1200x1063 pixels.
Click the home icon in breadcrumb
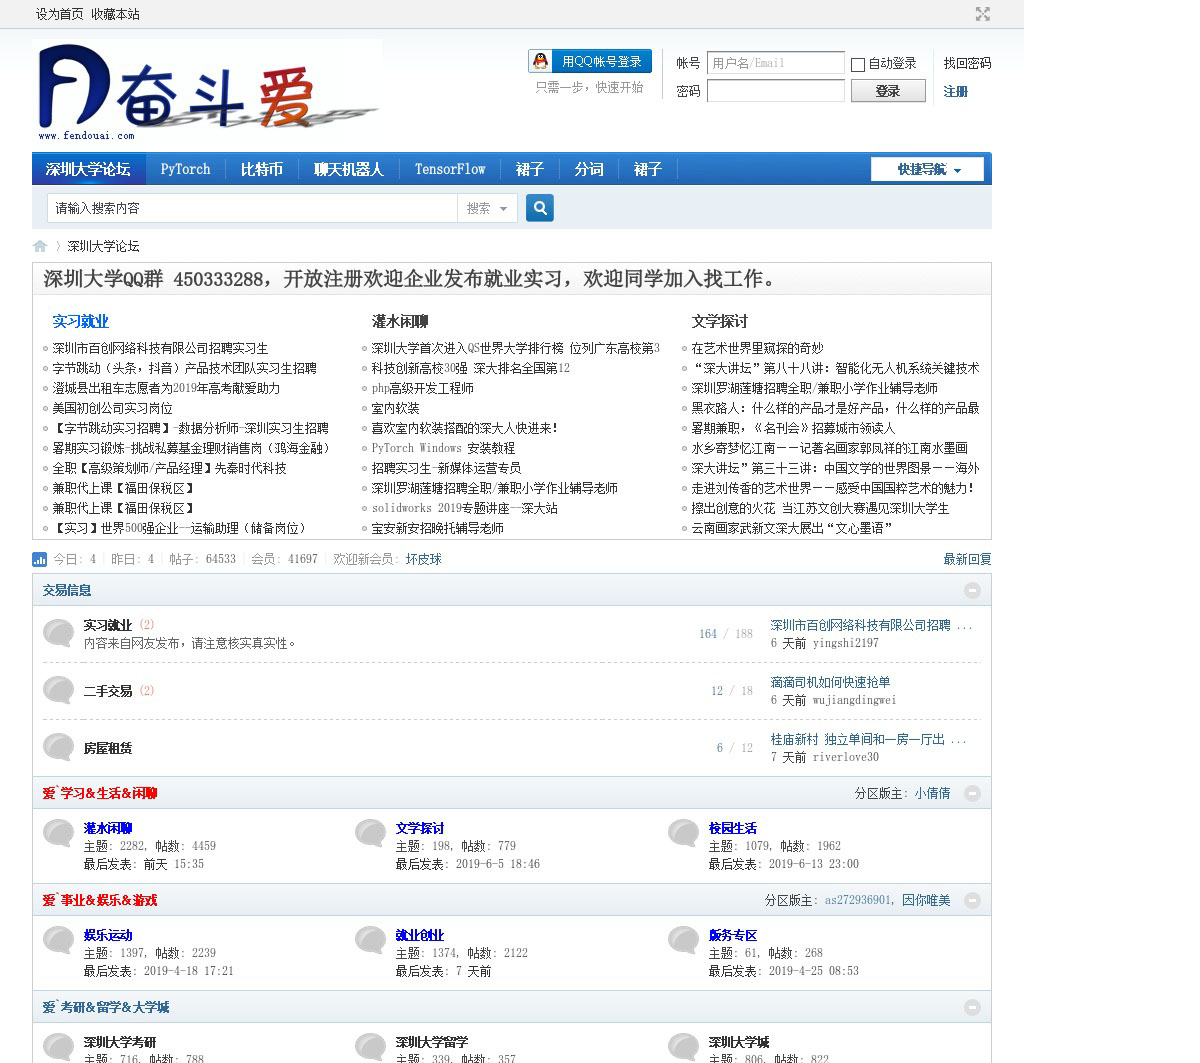(40, 246)
